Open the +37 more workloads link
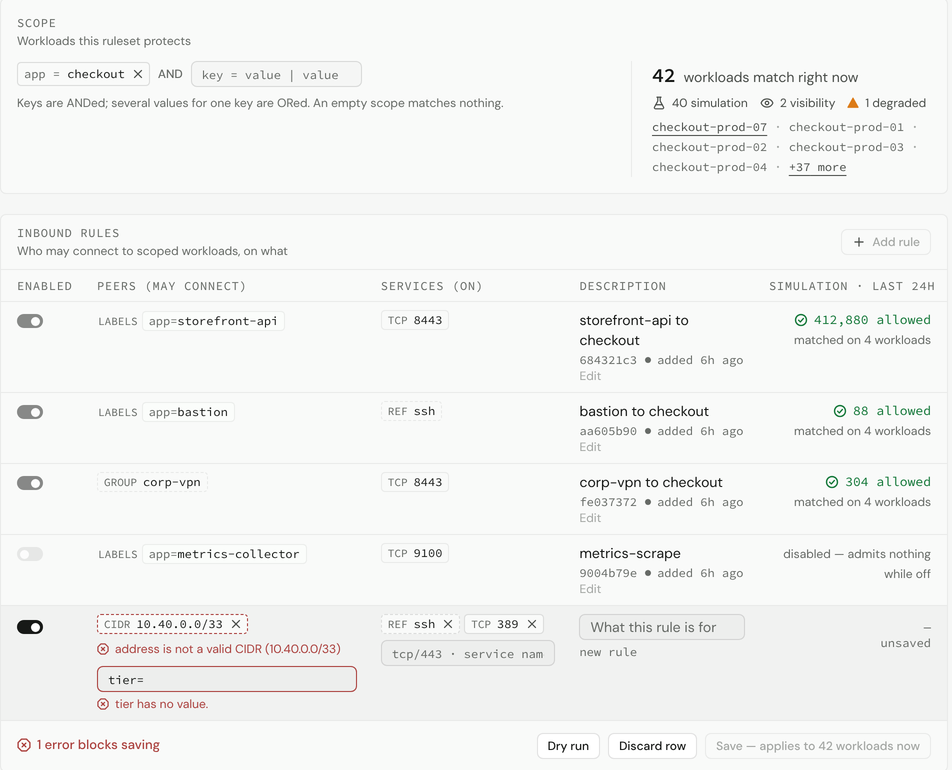This screenshot has height=770, width=952. click(x=817, y=168)
